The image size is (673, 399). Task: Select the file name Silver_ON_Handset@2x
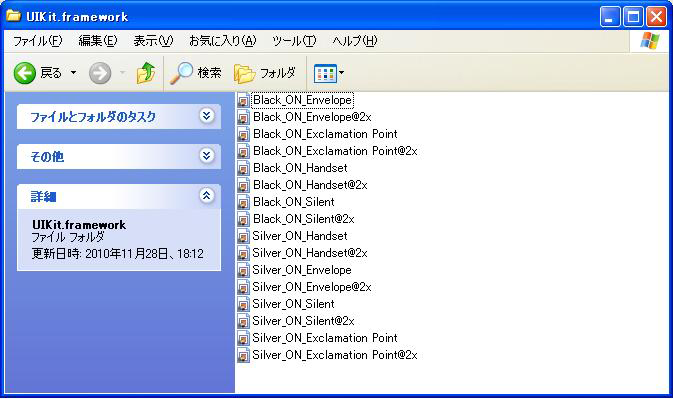[x=310, y=253]
